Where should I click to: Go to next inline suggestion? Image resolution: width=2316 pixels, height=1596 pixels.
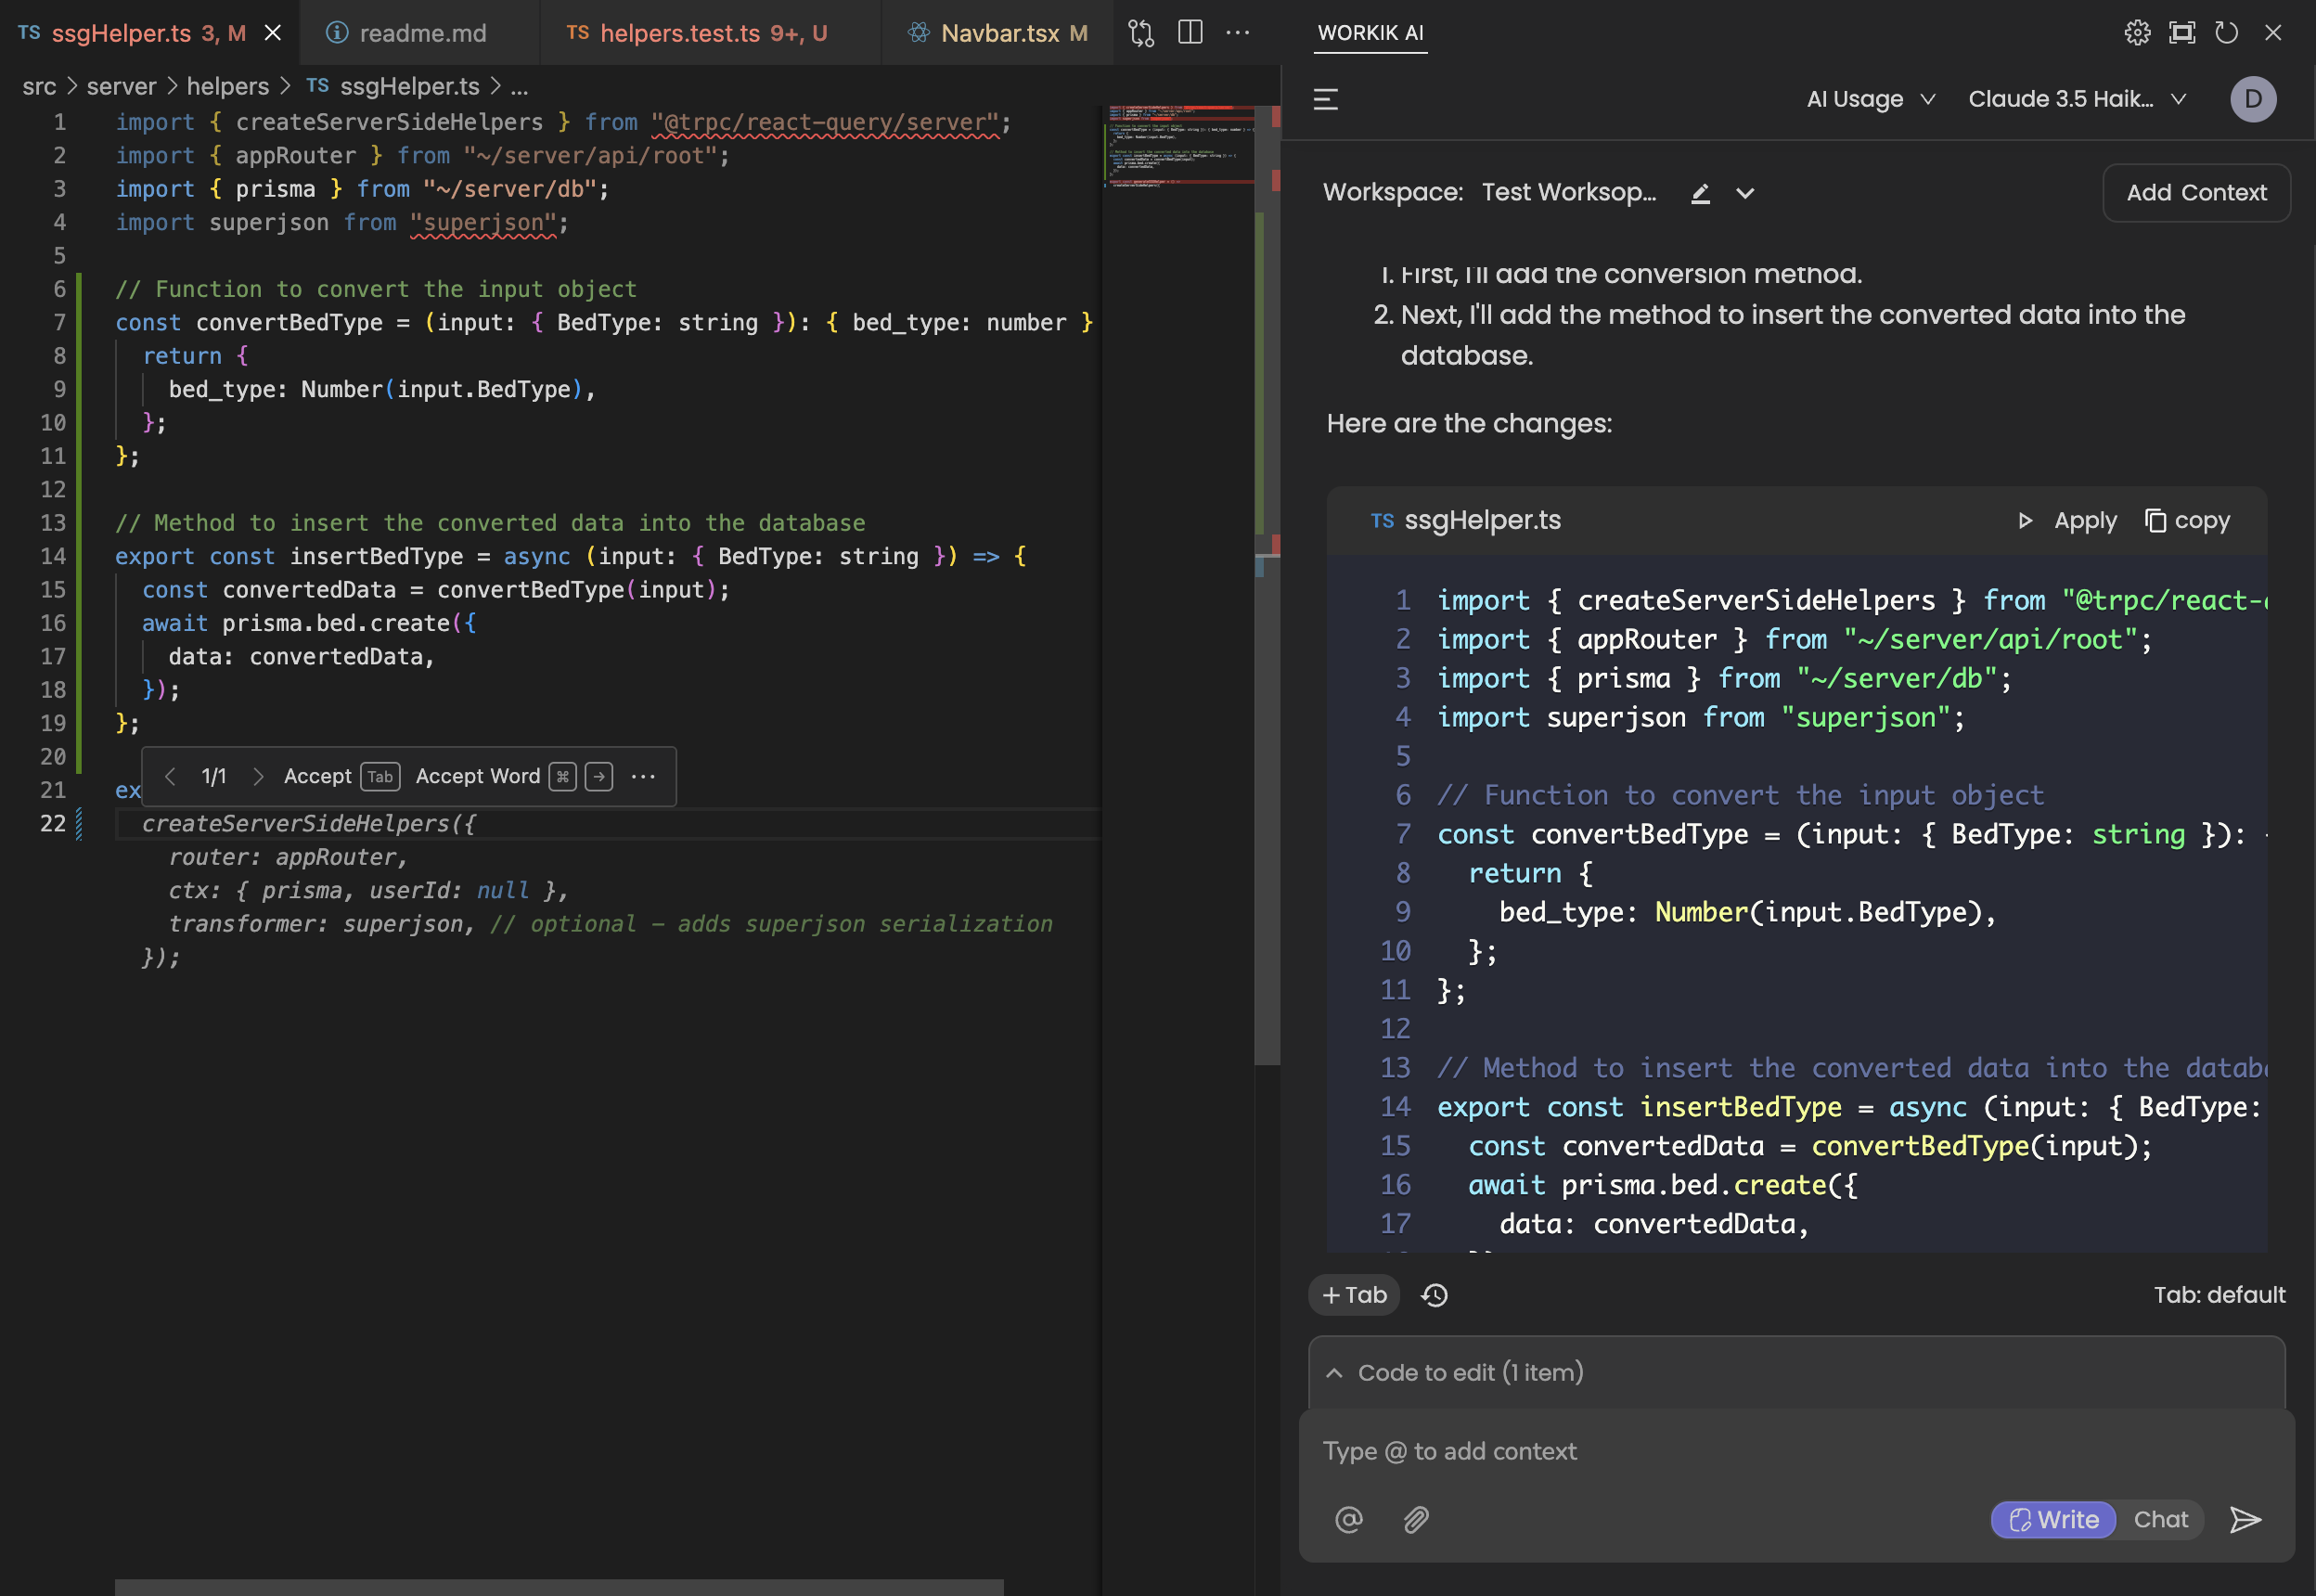[x=258, y=777]
